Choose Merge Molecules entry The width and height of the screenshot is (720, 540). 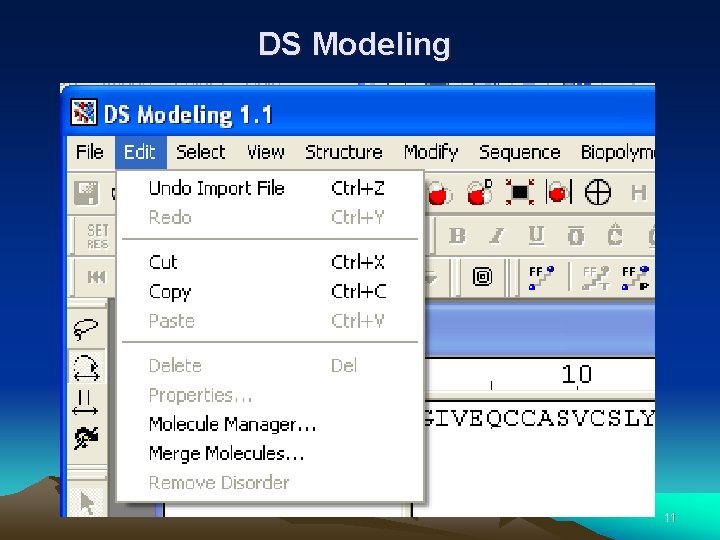click(270, 454)
